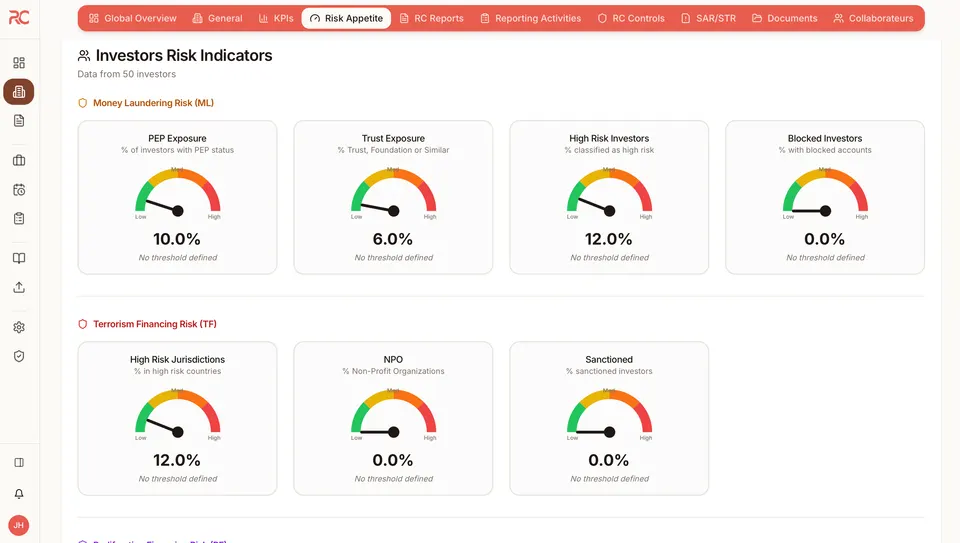
Task: Click the 10.0% PEP Exposure value
Action: (177, 239)
